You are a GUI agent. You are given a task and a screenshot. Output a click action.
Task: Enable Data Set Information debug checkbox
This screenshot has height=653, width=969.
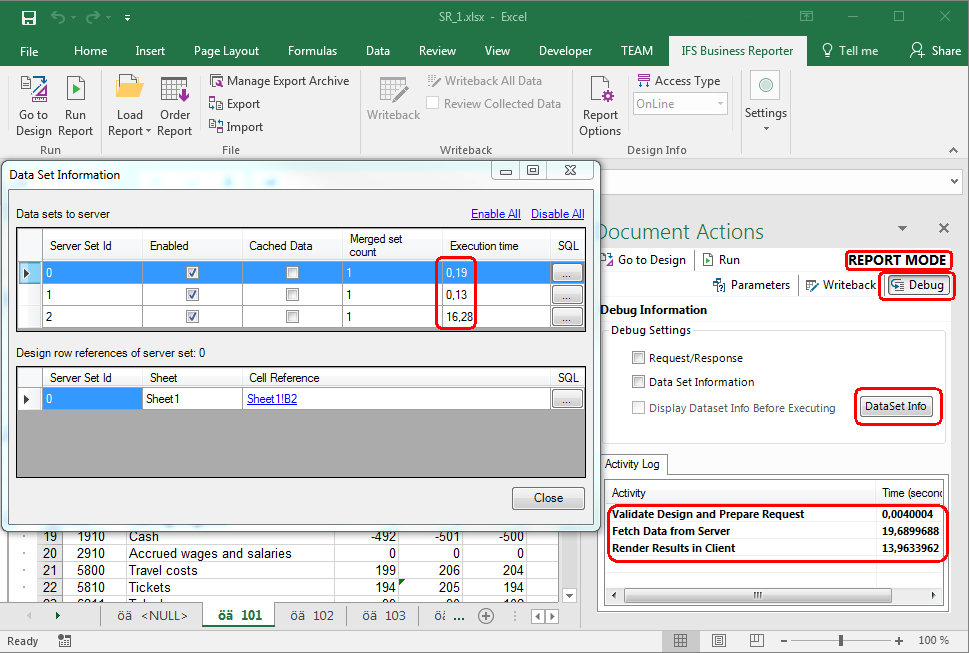(x=638, y=382)
